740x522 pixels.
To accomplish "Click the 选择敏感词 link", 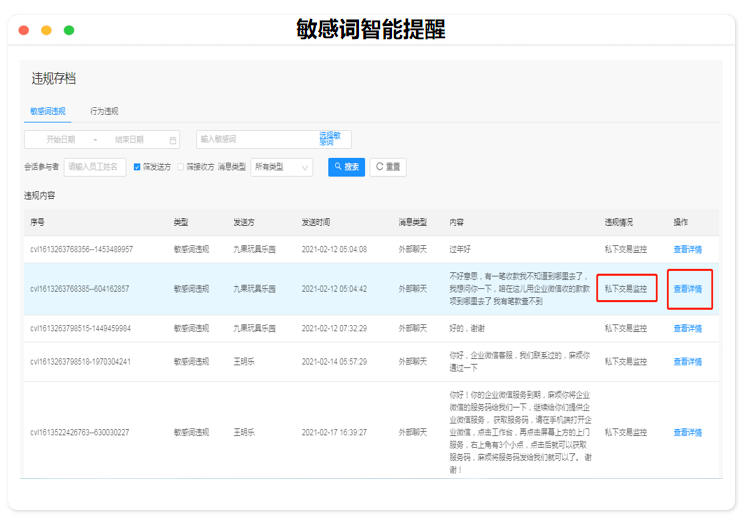I will click(x=330, y=139).
